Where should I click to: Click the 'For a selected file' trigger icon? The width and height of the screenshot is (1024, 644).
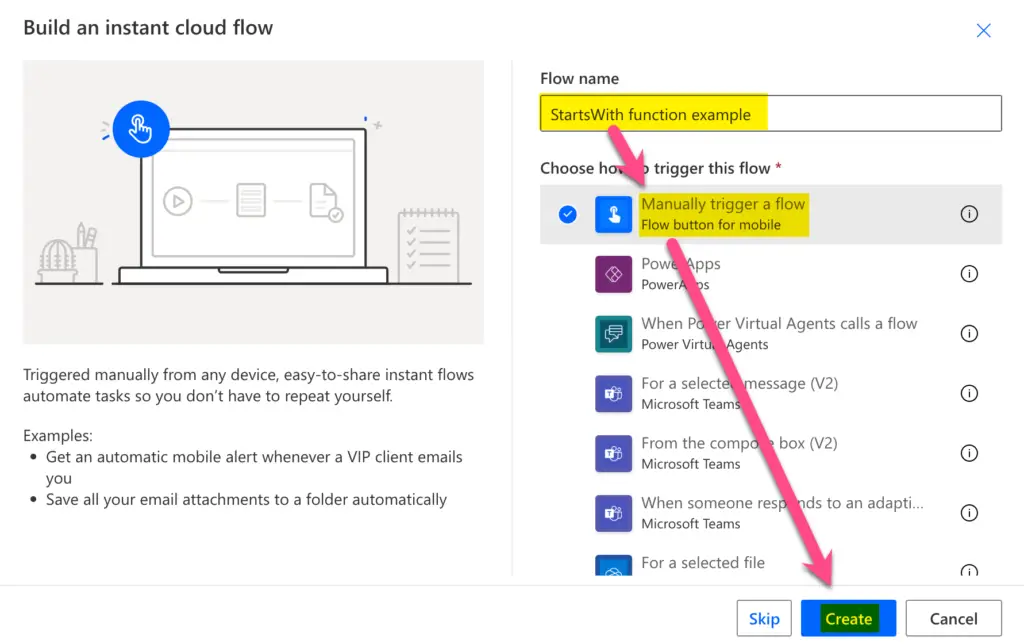point(613,570)
